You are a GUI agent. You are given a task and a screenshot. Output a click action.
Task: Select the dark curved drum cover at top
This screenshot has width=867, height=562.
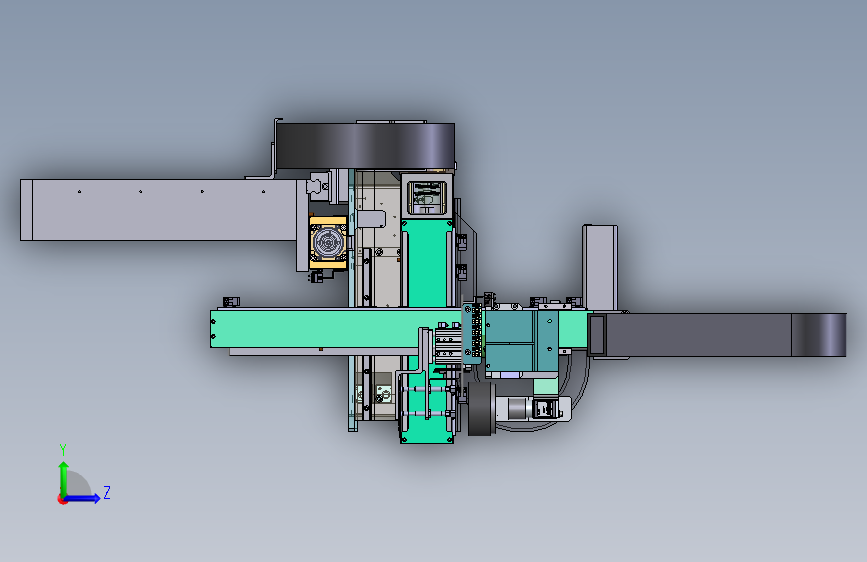pyautogui.click(x=365, y=145)
